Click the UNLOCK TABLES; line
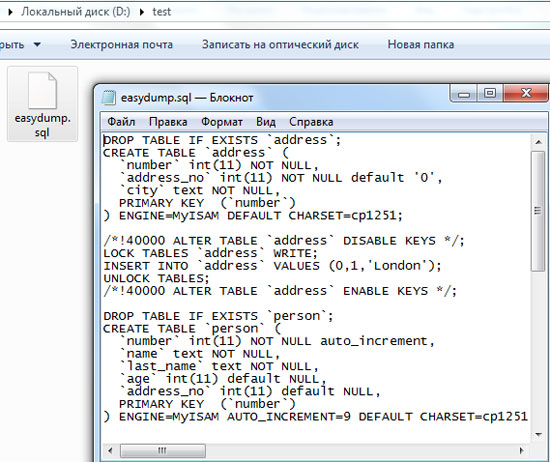This screenshot has height=462, width=550. [x=156, y=279]
